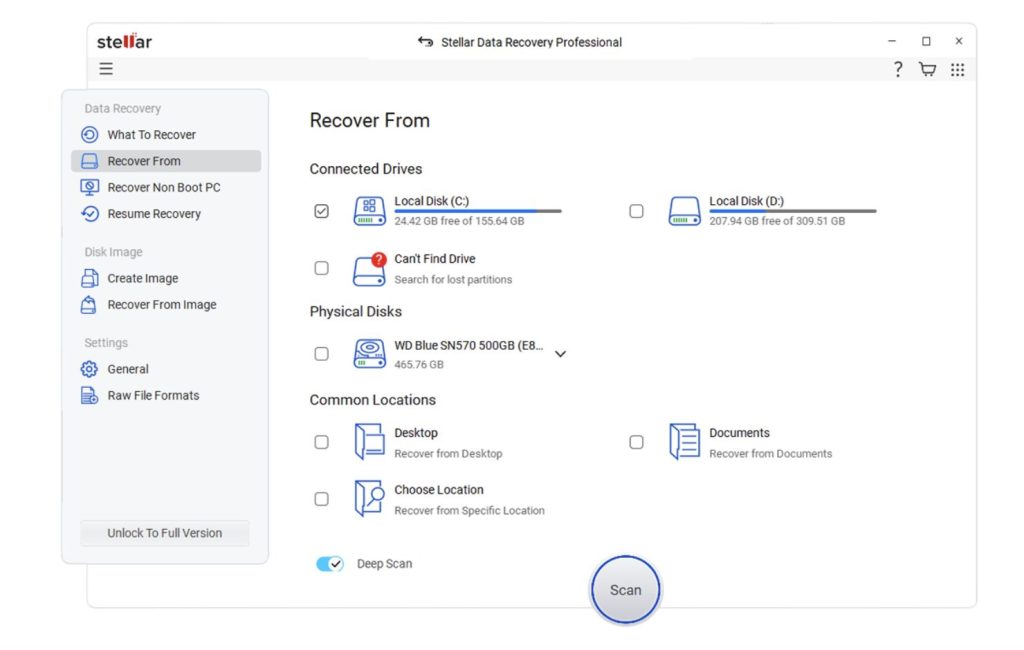Click "207.94 GB free of 309.51 GB" text
Viewport: 1024px width, 650px height.
click(777, 221)
